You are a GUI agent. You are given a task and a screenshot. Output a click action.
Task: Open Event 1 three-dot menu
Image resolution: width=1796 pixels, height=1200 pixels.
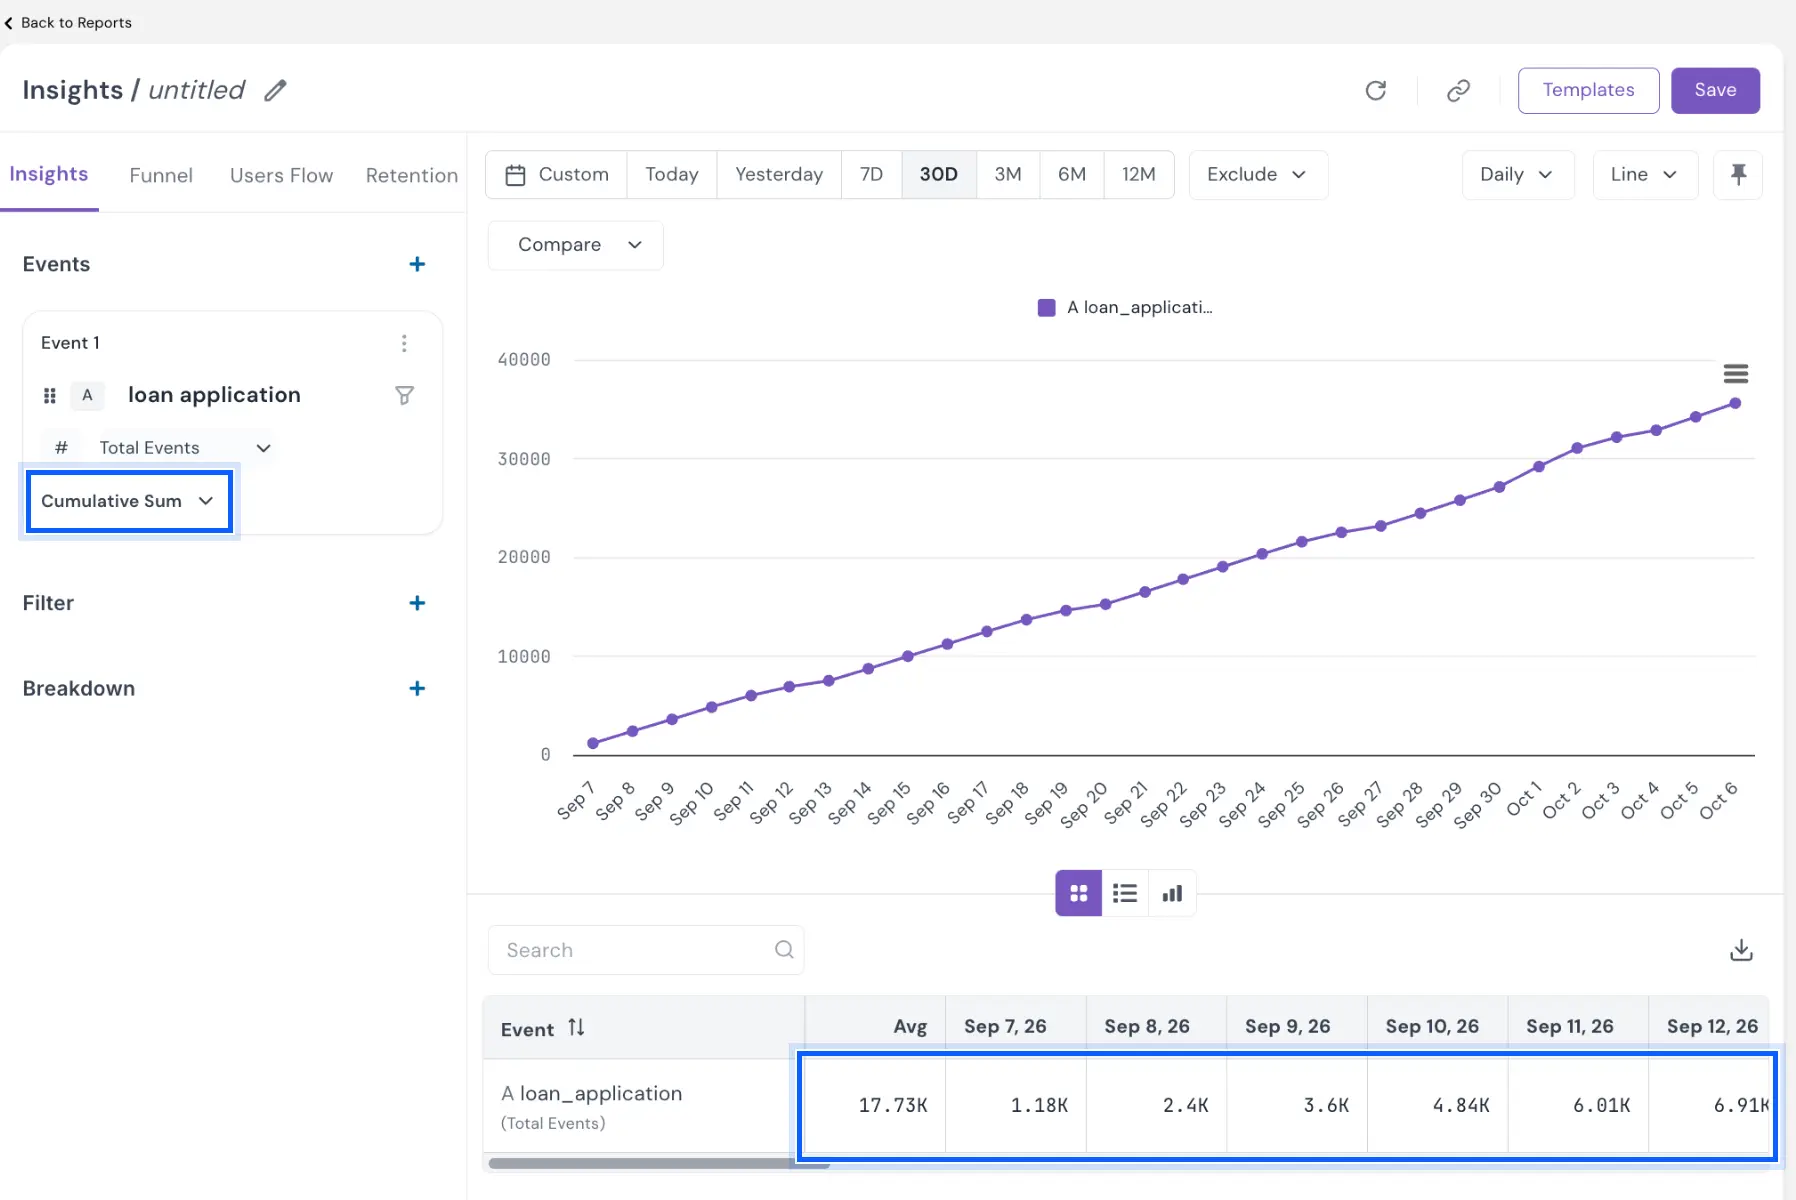(404, 343)
